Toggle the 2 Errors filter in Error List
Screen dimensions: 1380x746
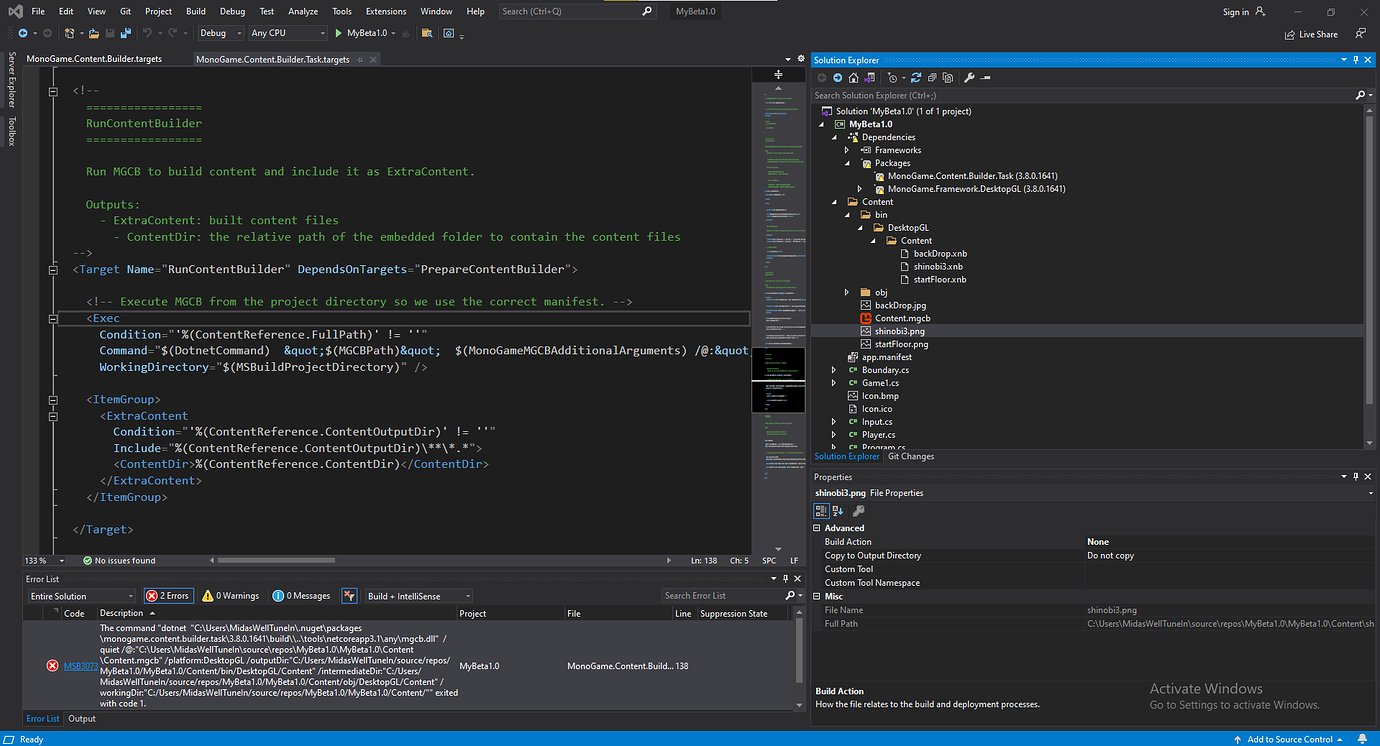[168, 595]
